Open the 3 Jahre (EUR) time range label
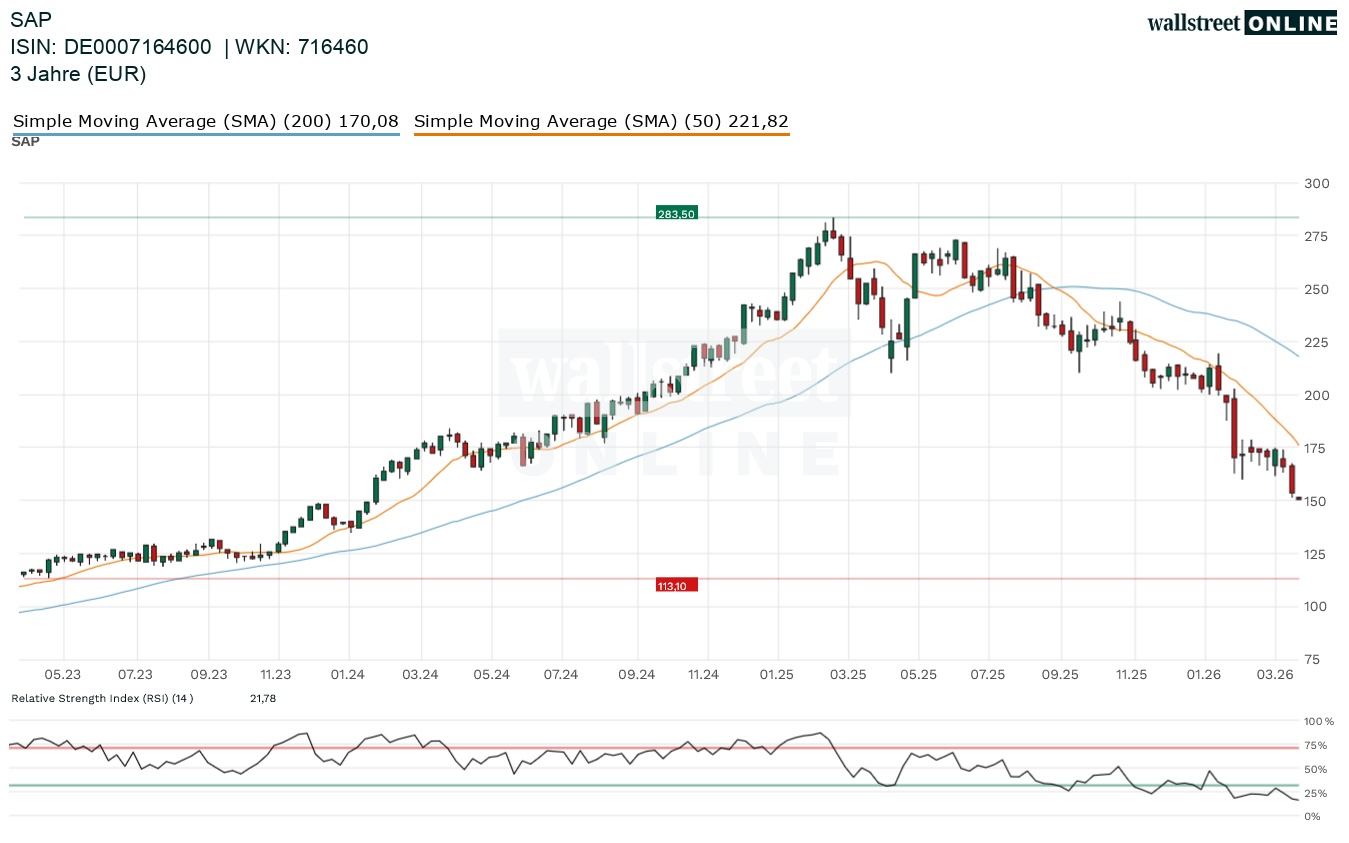This screenshot has width=1349, height=843. (78, 74)
